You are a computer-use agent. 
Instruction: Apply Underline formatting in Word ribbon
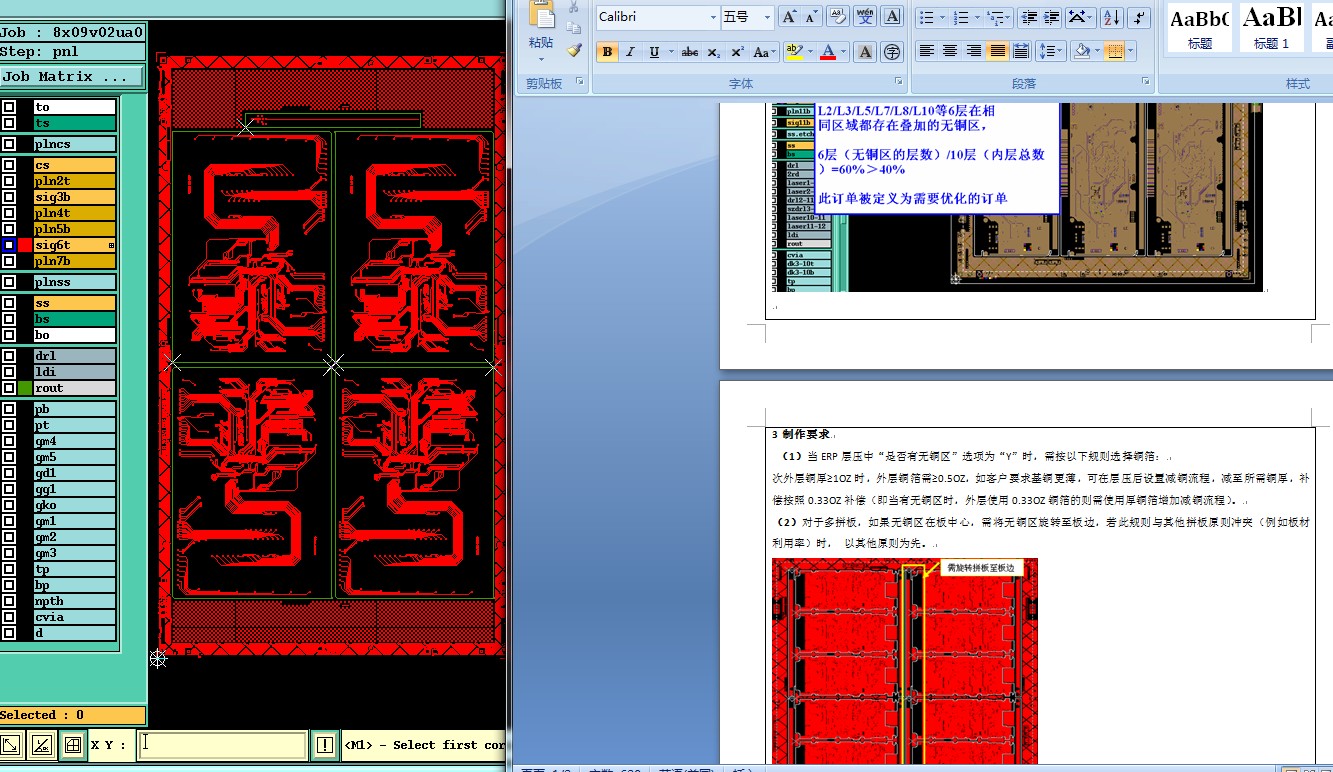(x=654, y=52)
